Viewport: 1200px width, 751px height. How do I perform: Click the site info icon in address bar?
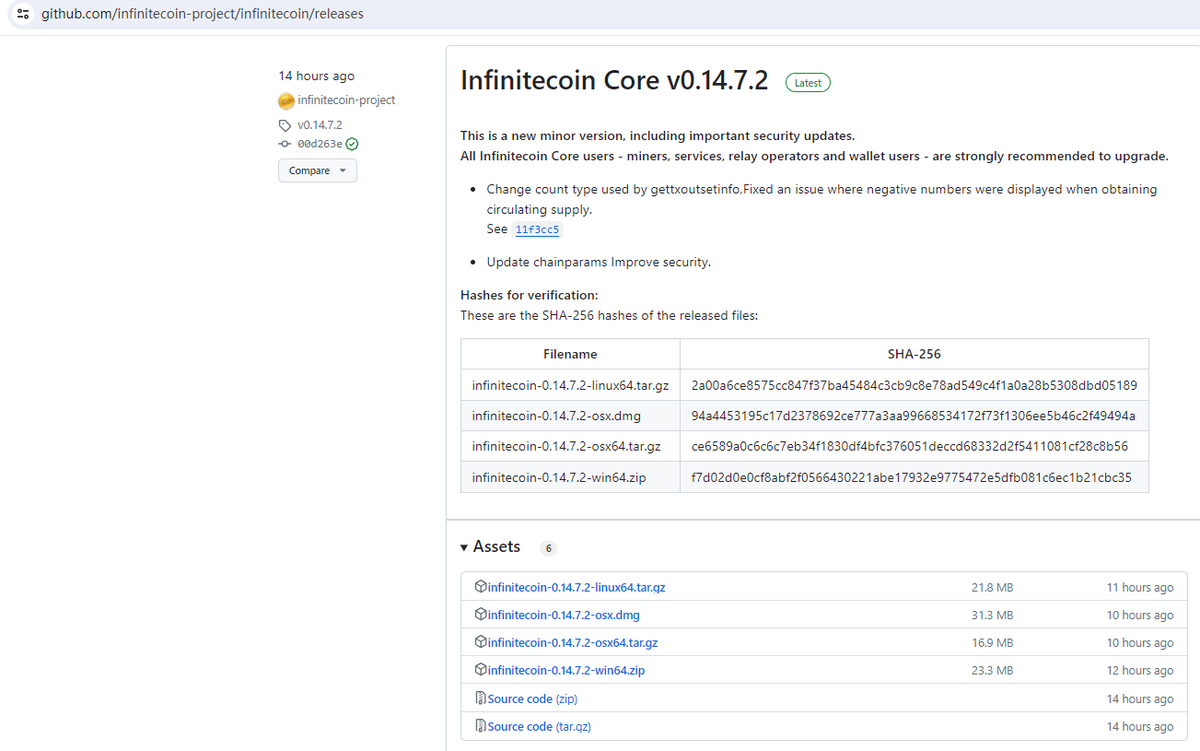tap(23, 14)
